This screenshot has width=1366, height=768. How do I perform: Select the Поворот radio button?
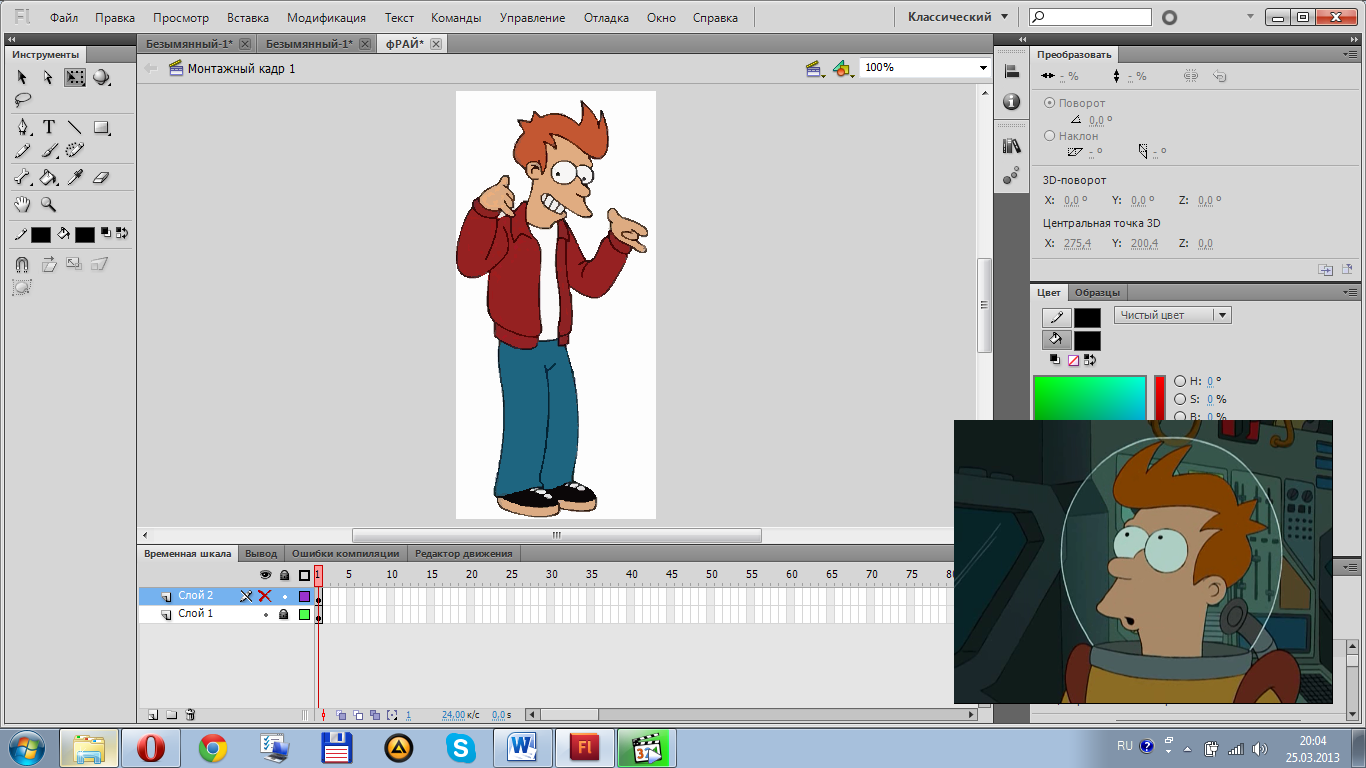[x=1049, y=103]
